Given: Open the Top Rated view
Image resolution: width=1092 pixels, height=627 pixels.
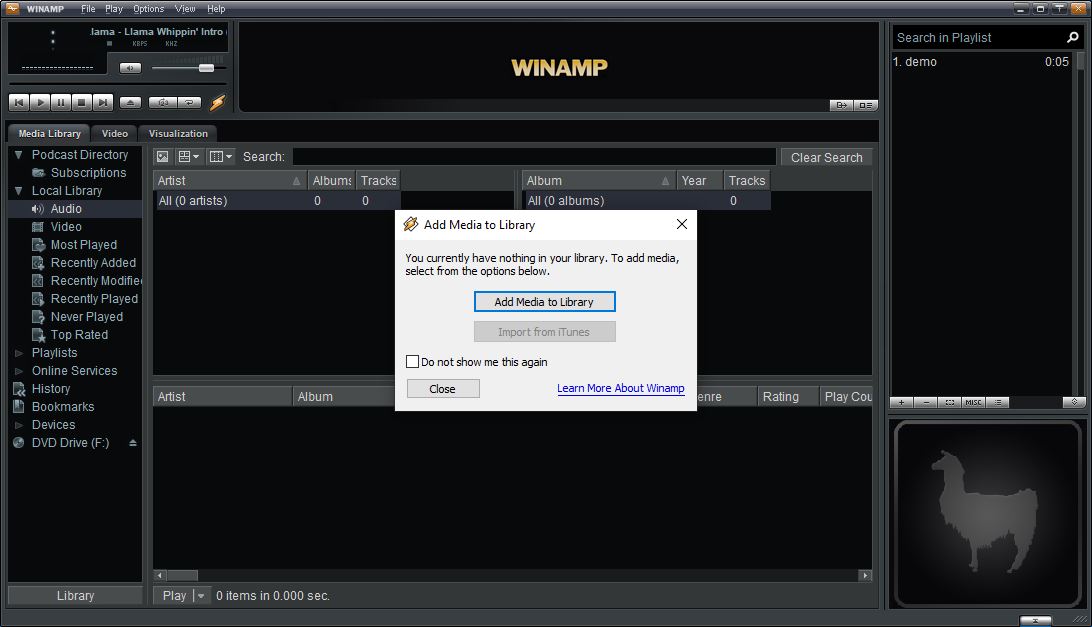Looking at the screenshot, I should pos(79,335).
